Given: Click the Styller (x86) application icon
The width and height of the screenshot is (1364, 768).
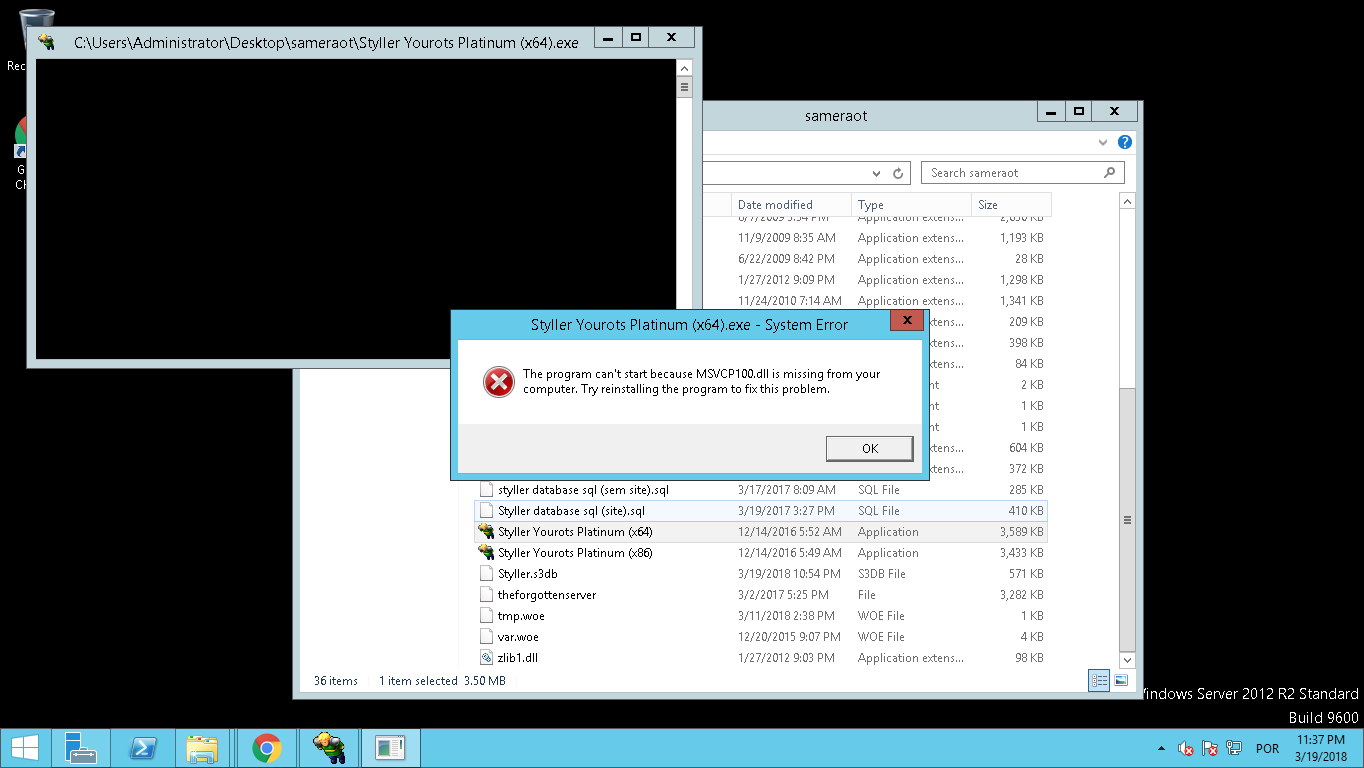Looking at the screenshot, I should [486, 553].
